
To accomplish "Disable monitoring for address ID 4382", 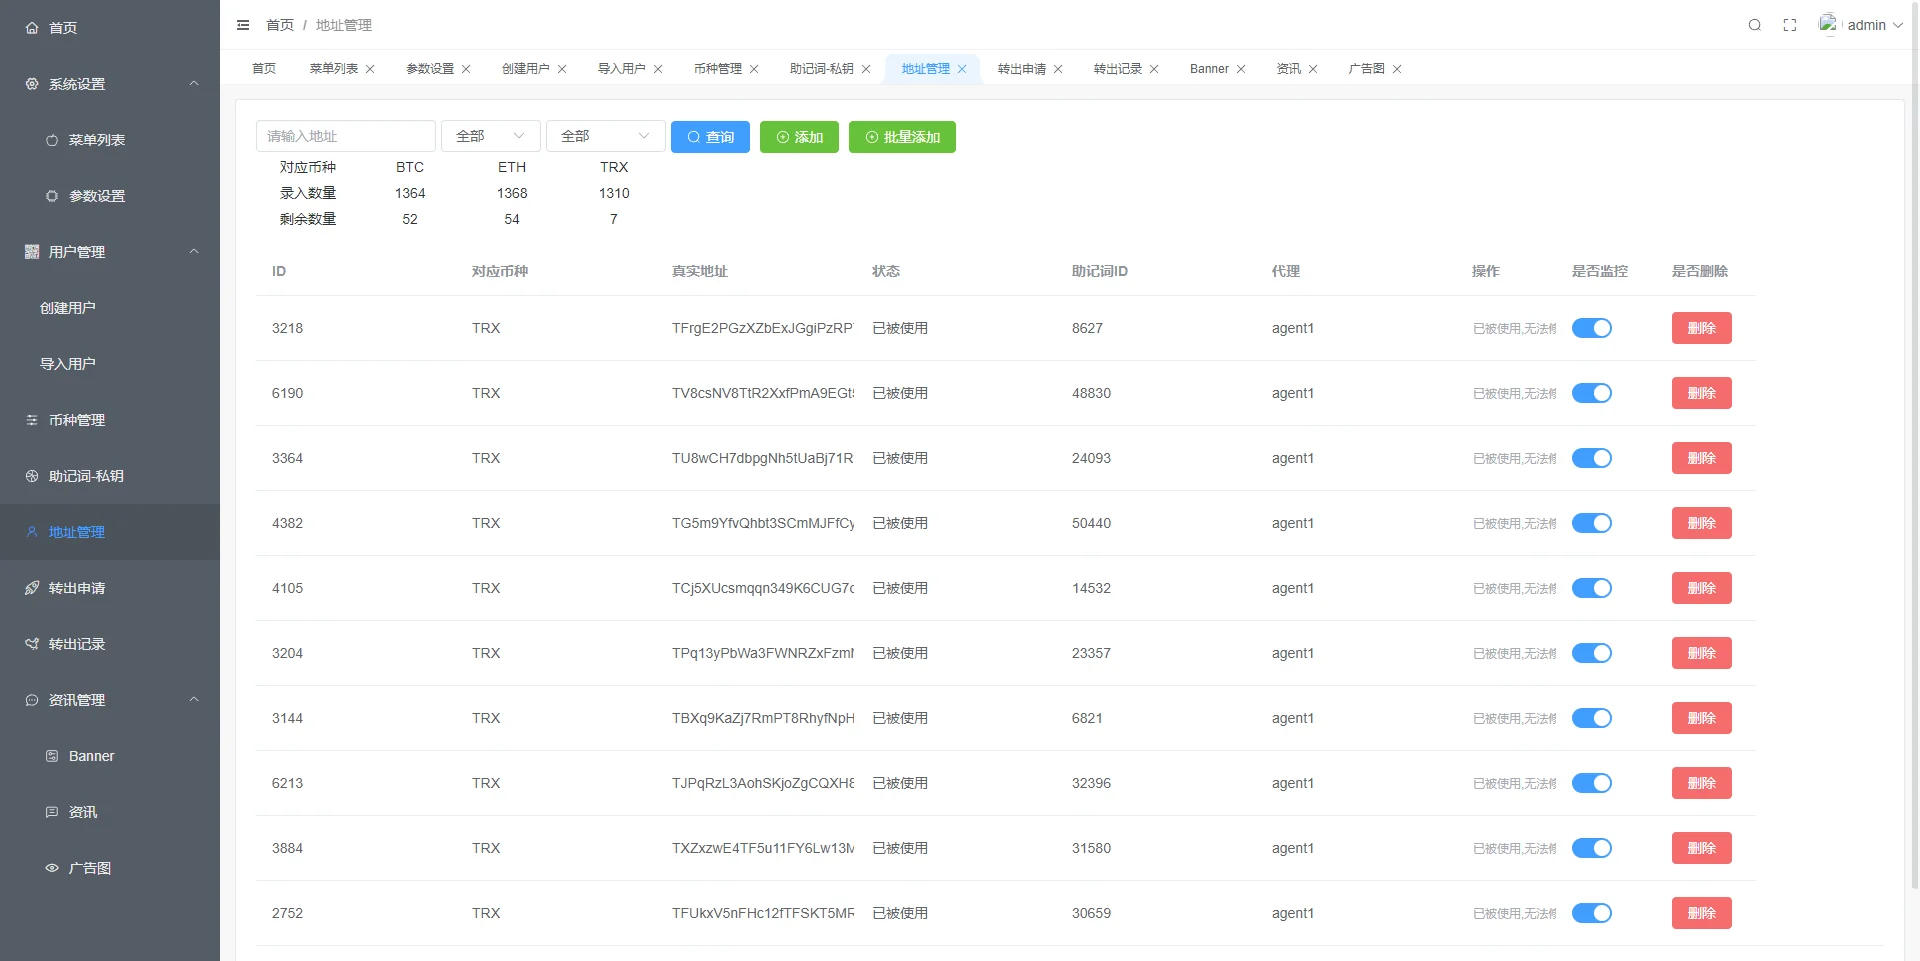I will pos(1591,523).
